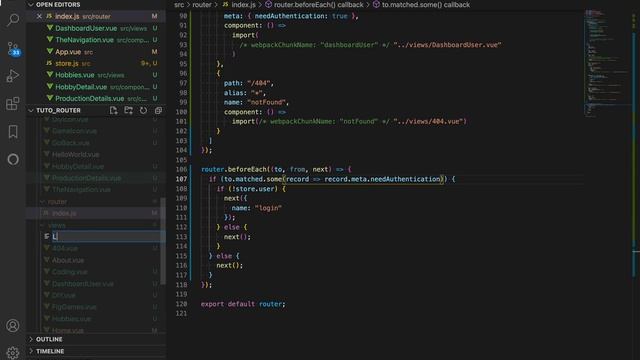Viewport: 640px width, 360px height.
Task: Expand the TIMELINE section
Action: (x=31, y=351)
